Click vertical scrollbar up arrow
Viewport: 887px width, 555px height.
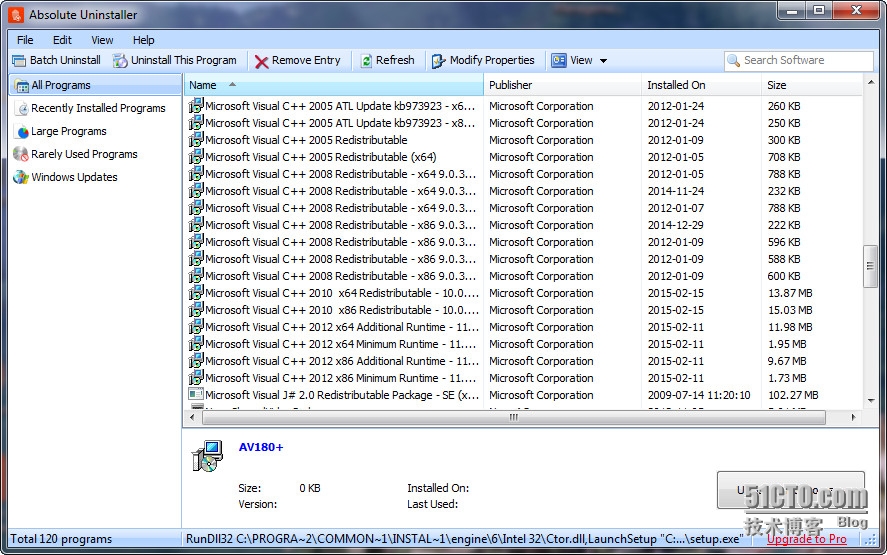click(871, 83)
